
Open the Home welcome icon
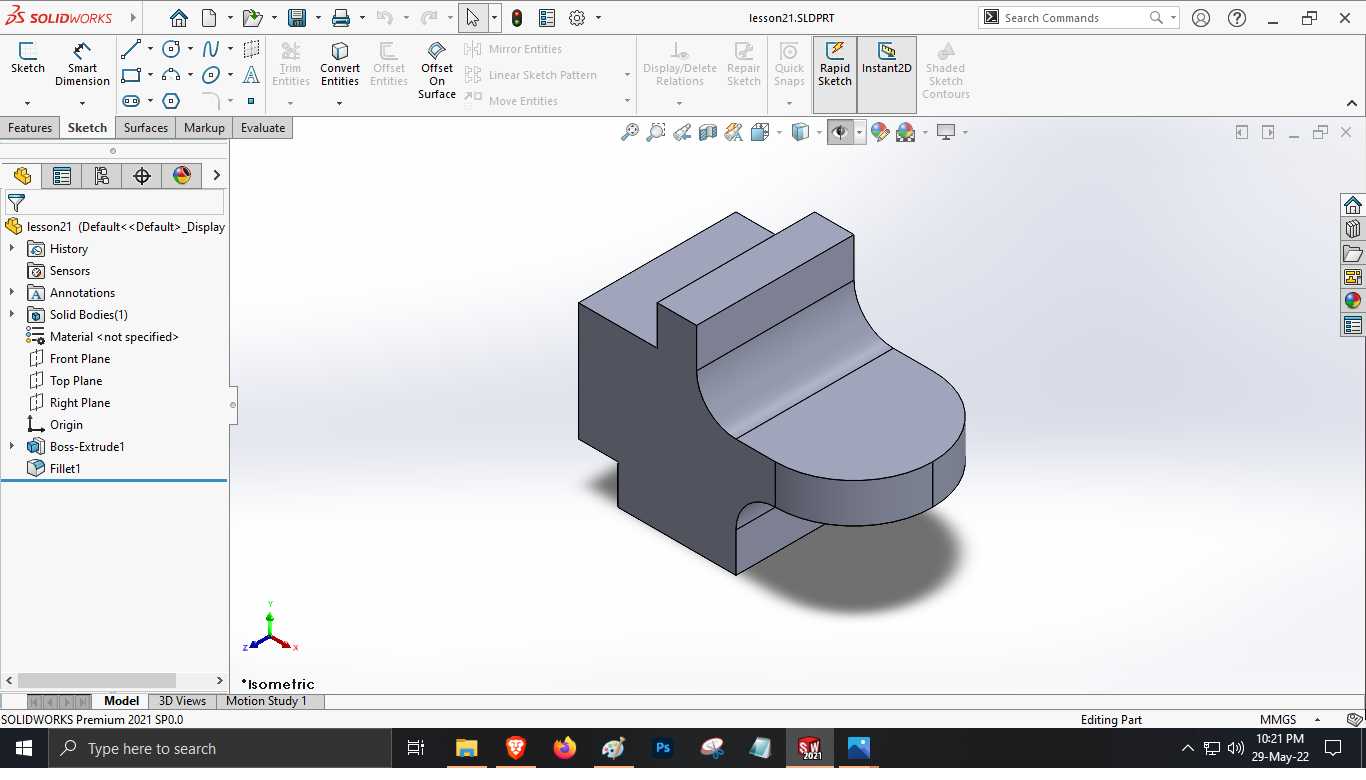(x=178, y=18)
